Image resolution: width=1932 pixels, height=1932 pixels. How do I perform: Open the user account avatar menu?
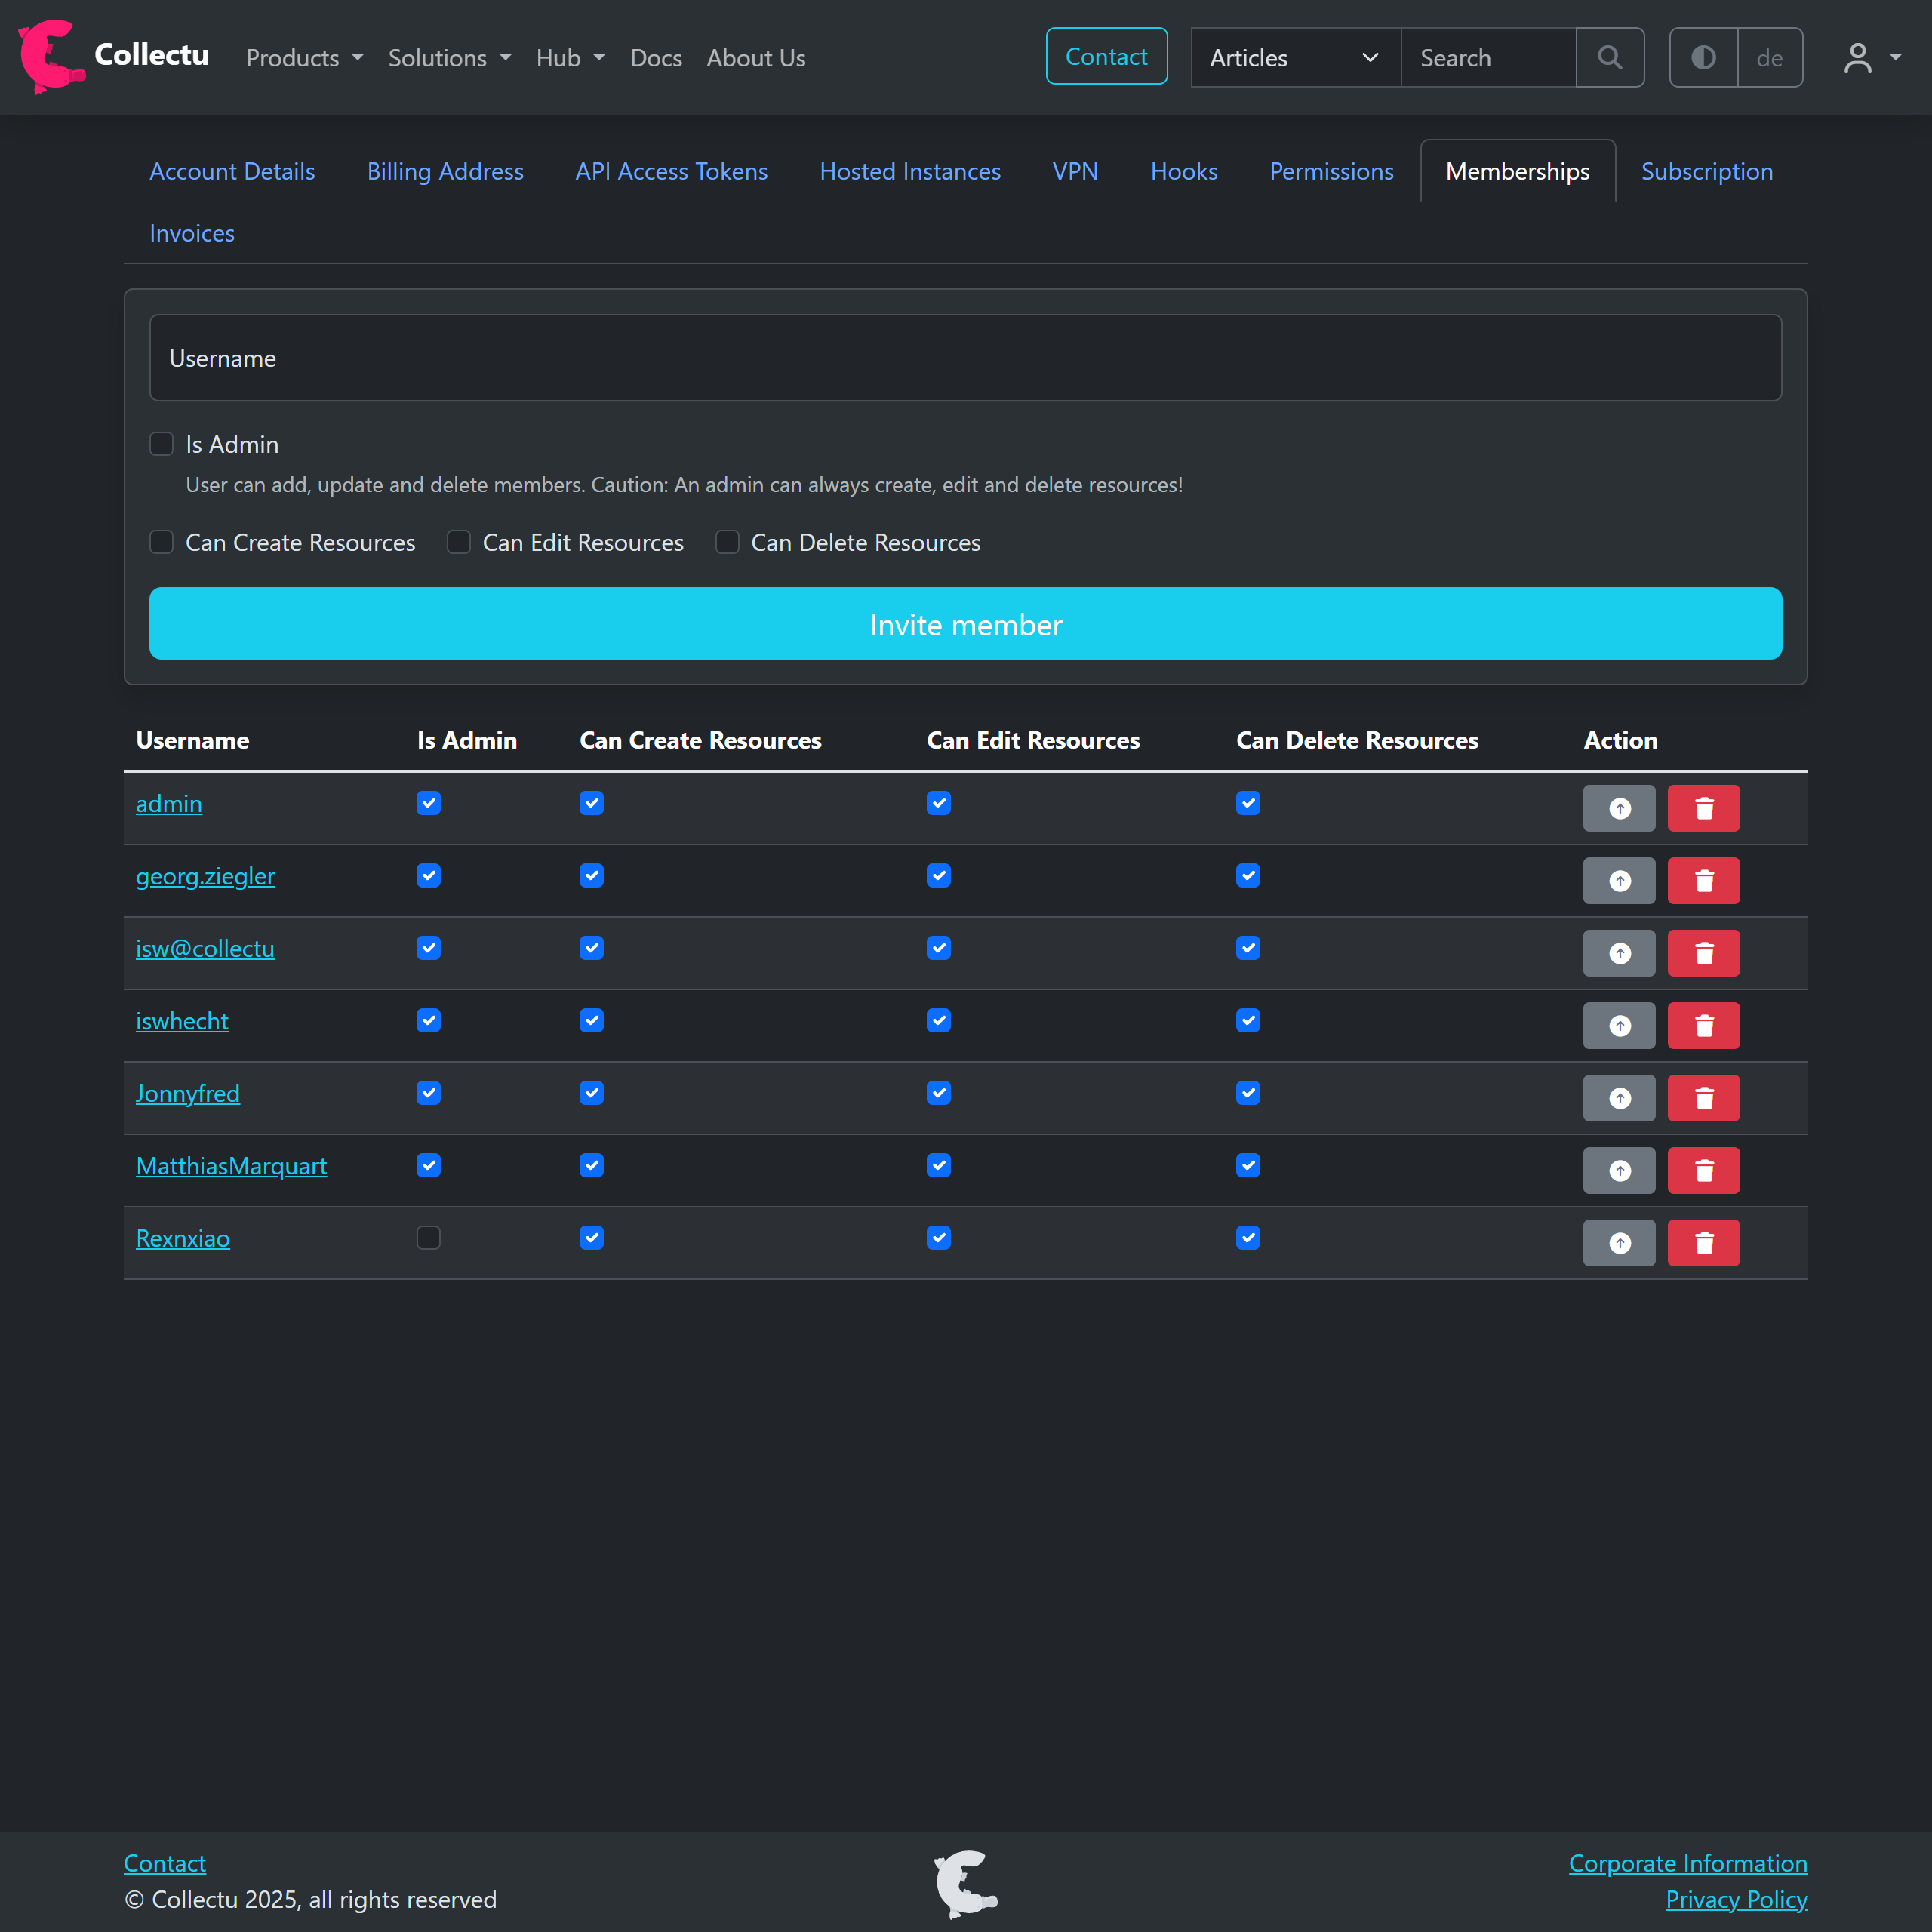pyautogui.click(x=1870, y=57)
